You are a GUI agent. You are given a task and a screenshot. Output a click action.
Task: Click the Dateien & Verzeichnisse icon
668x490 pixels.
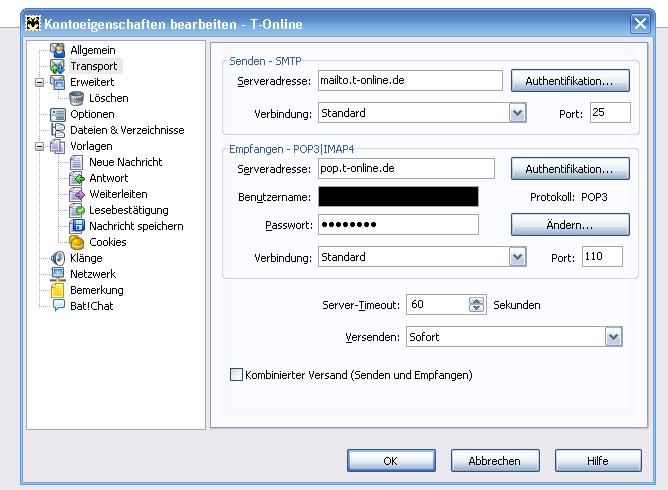tap(58, 130)
